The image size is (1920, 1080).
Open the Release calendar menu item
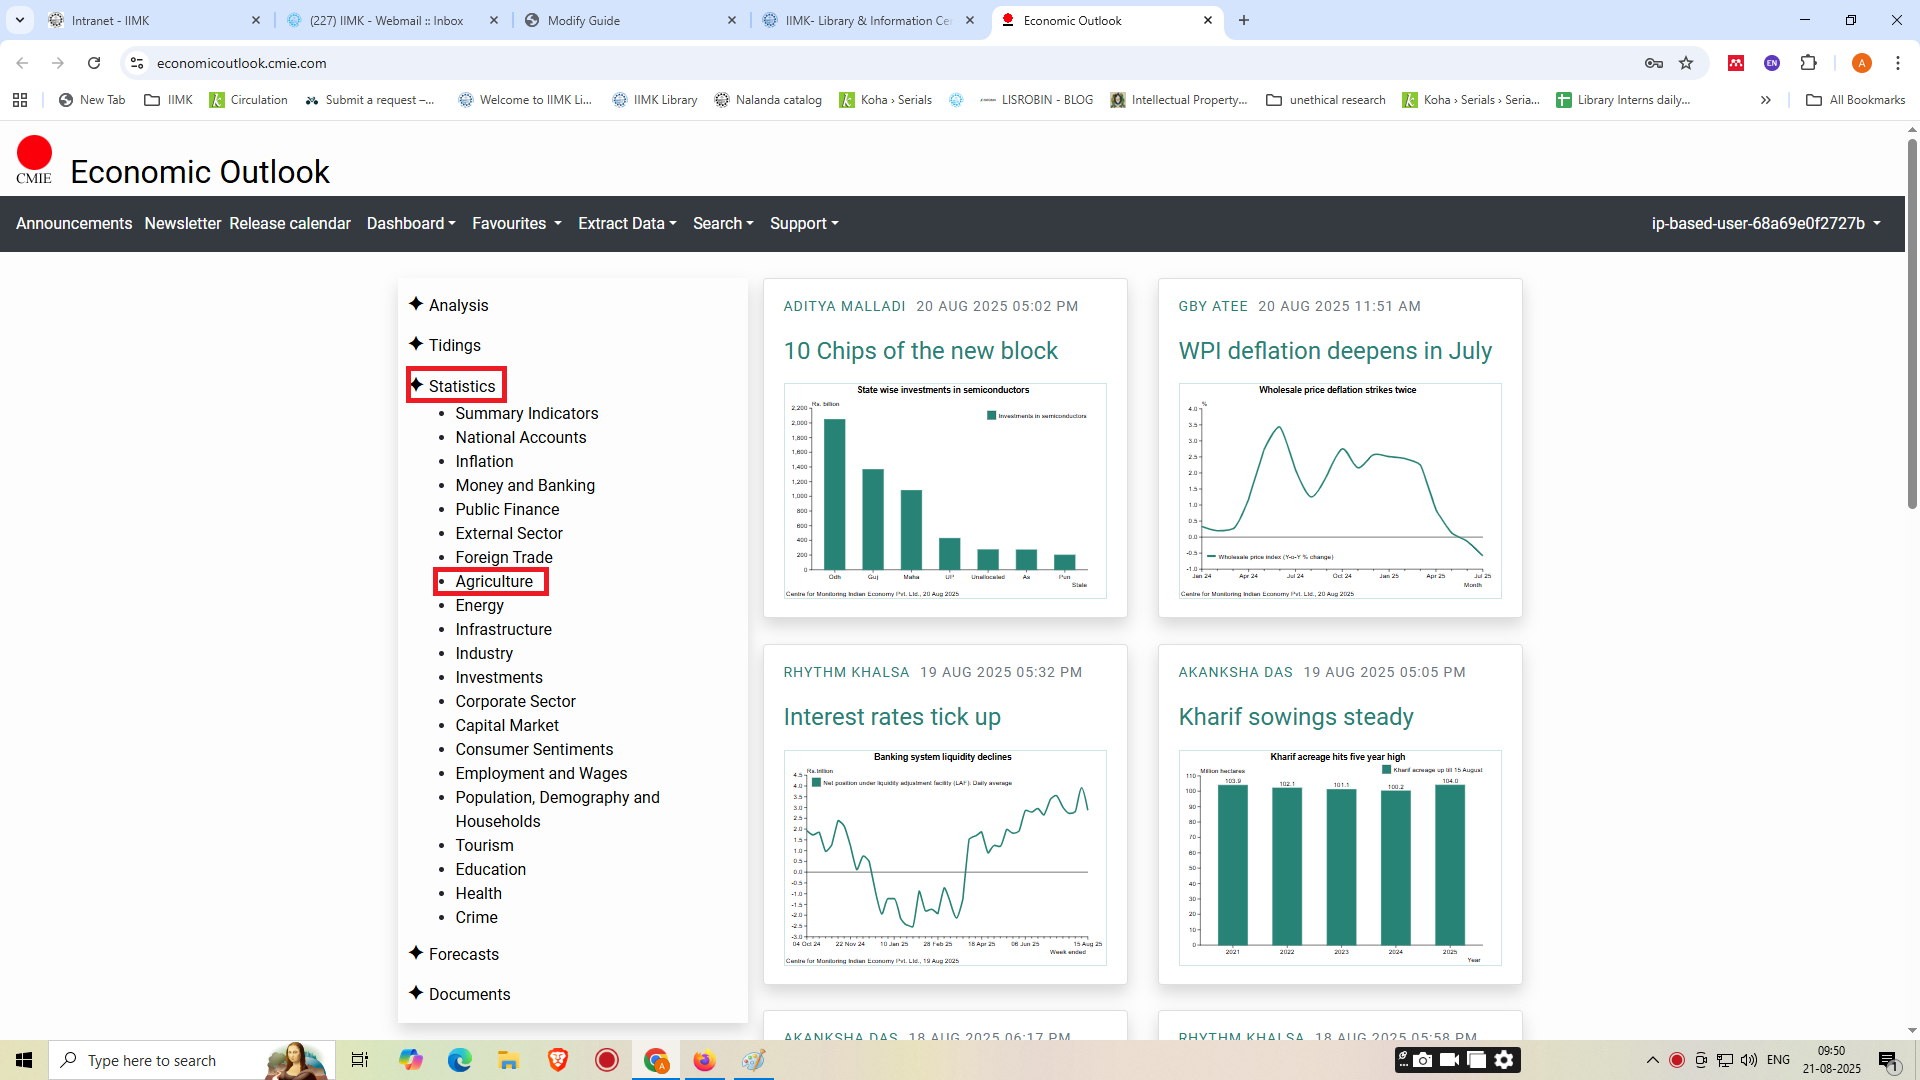289,223
